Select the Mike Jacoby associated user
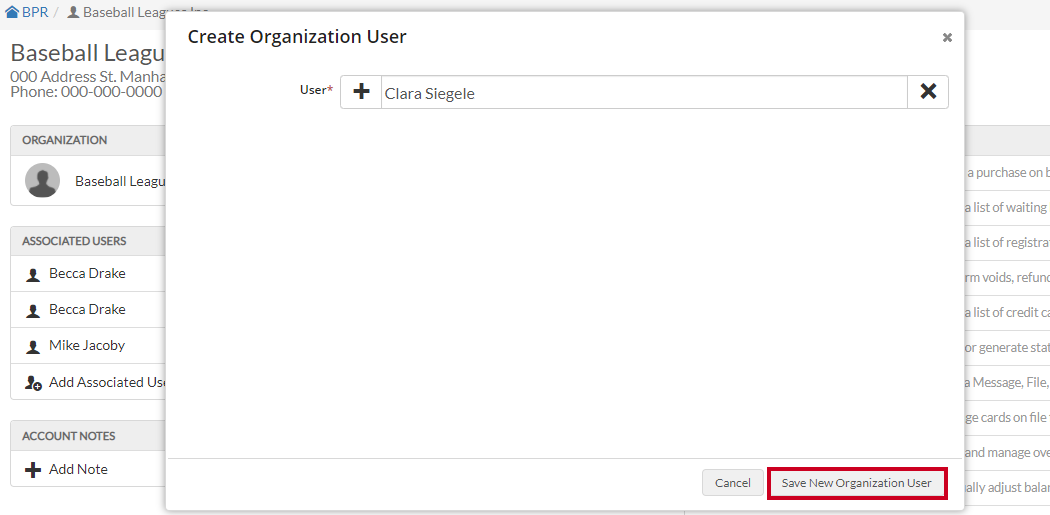 87,346
